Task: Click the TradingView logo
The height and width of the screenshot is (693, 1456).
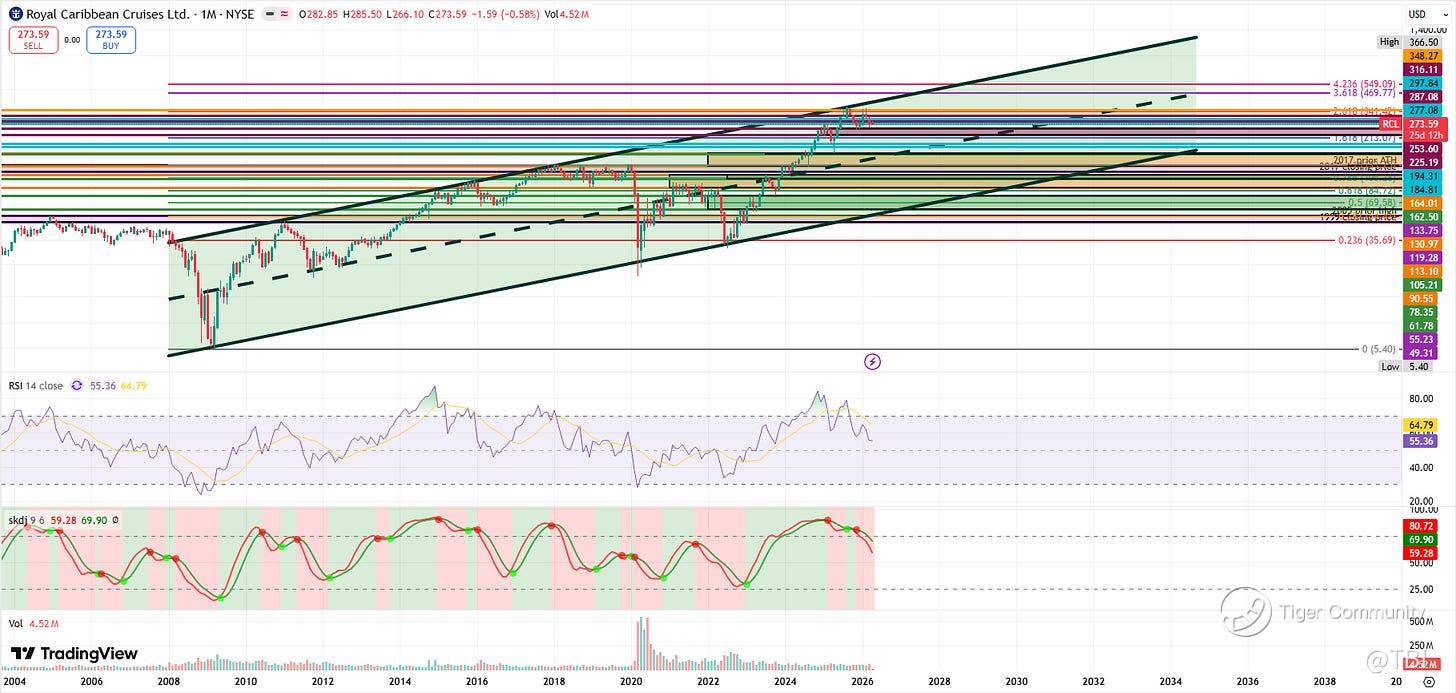Action: click(x=75, y=653)
